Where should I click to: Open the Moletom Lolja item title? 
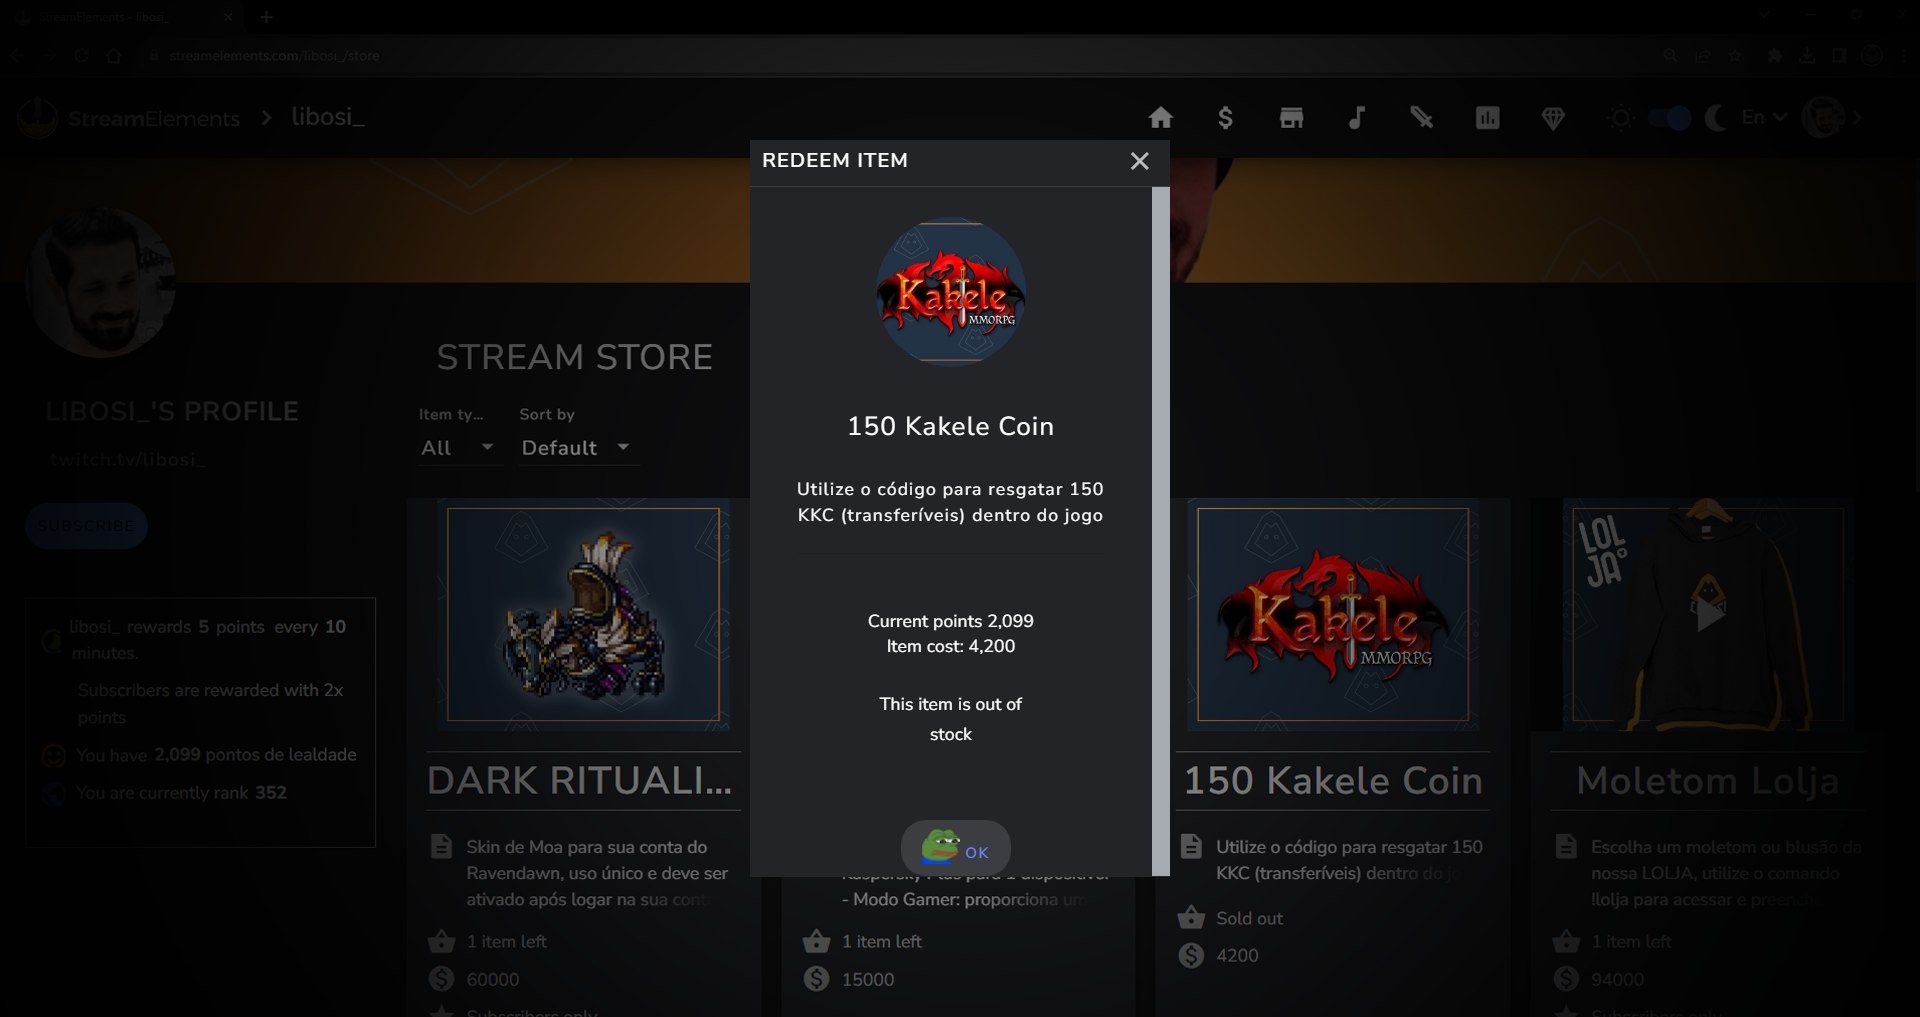click(1707, 781)
